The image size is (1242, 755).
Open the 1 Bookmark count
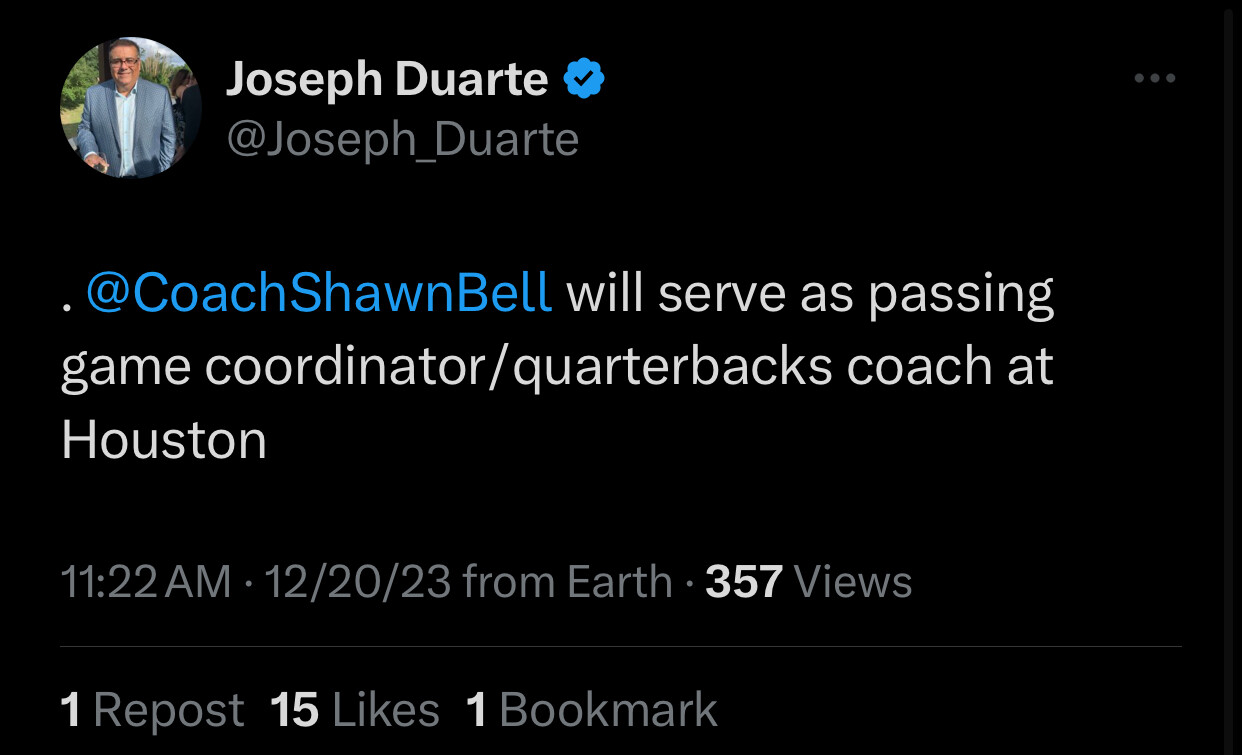tap(592, 710)
